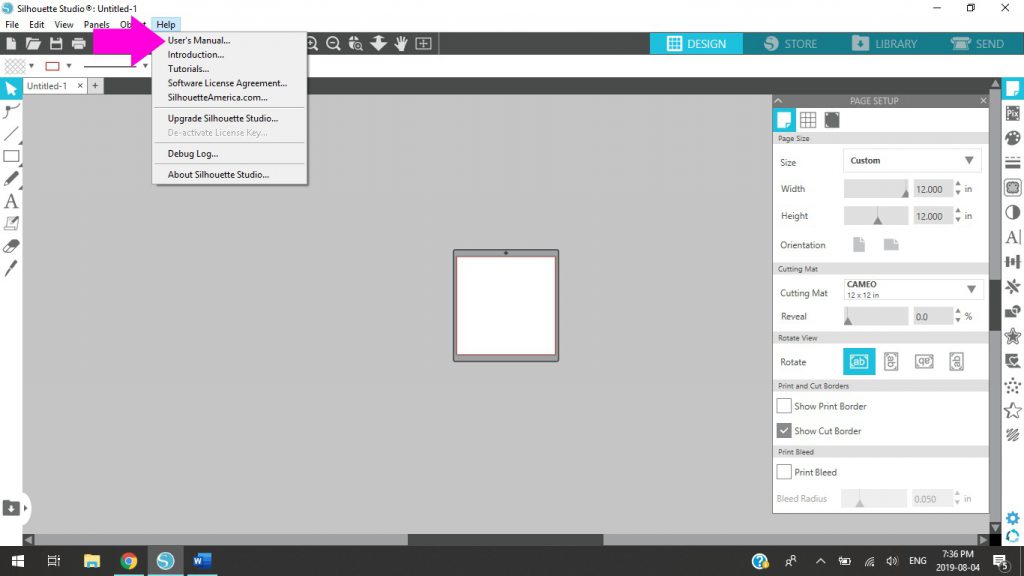The height and width of the screenshot is (576, 1024).
Task: Expand the line color dropdown arrow
Action: point(69,66)
